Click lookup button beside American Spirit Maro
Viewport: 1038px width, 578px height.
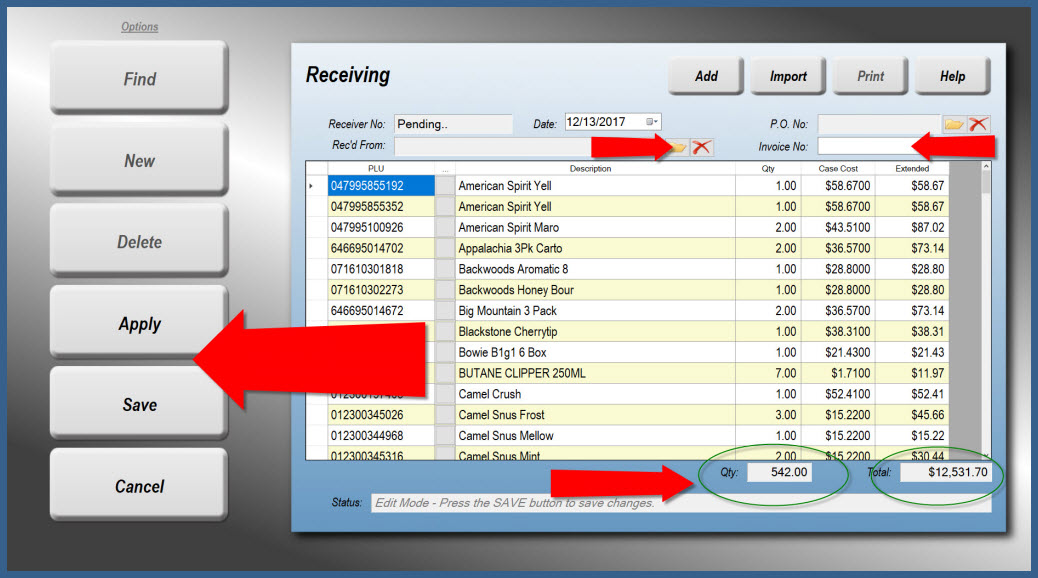pos(445,227)
